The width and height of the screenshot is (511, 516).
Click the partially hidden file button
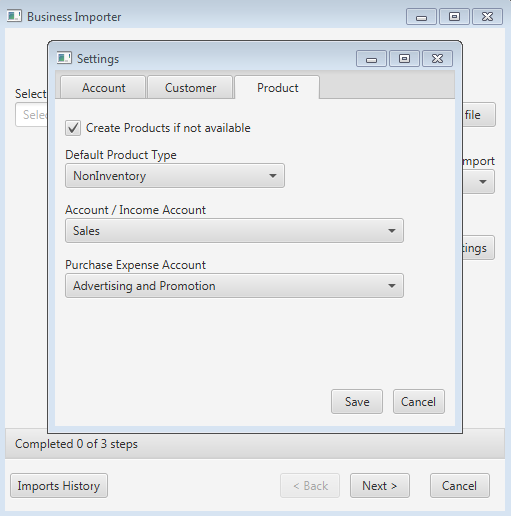click(479, 115)
